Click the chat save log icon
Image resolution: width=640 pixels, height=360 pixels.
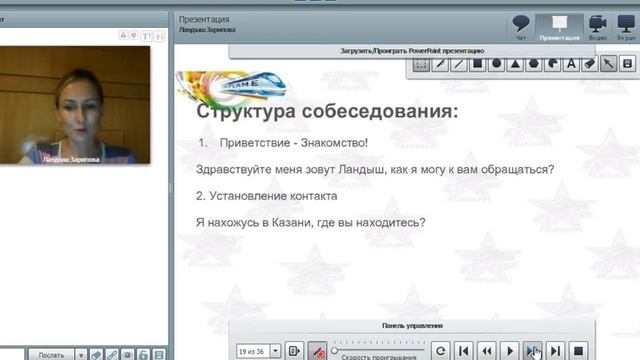[159, 355]
